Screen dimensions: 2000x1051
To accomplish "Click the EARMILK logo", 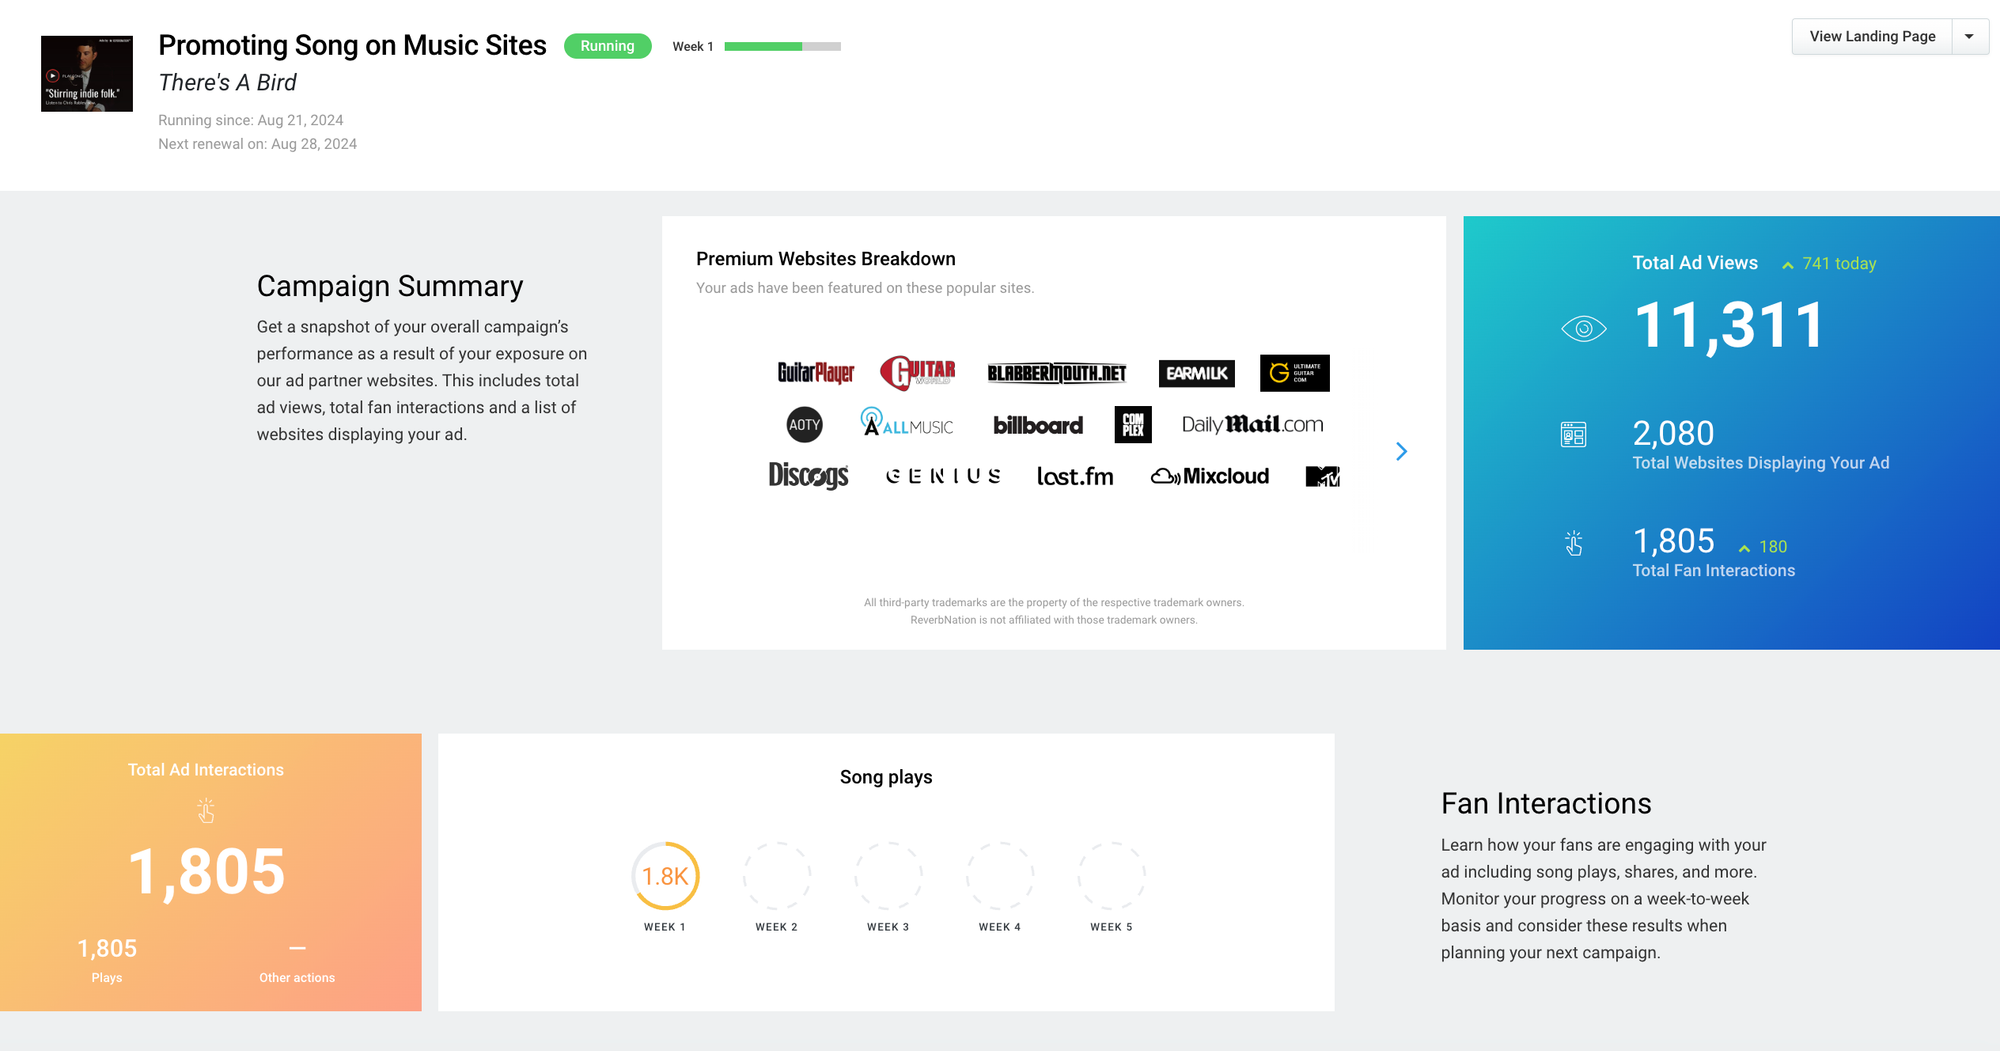I will [1196, 373].
